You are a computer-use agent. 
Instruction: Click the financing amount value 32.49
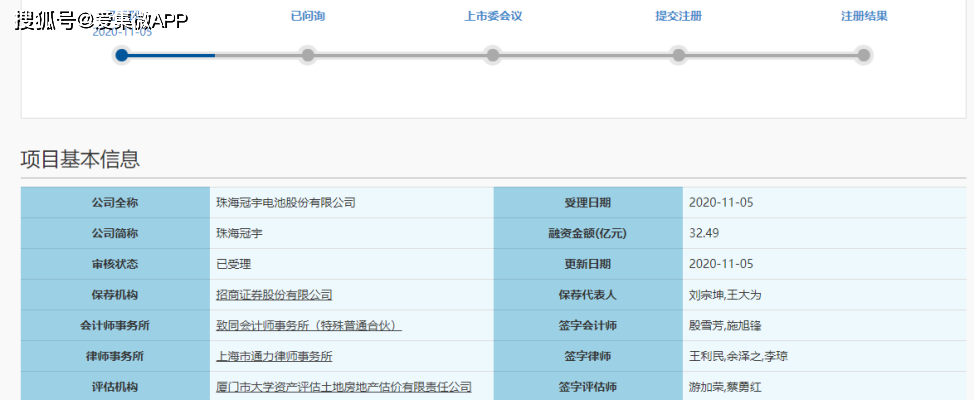tap(704, 233)
